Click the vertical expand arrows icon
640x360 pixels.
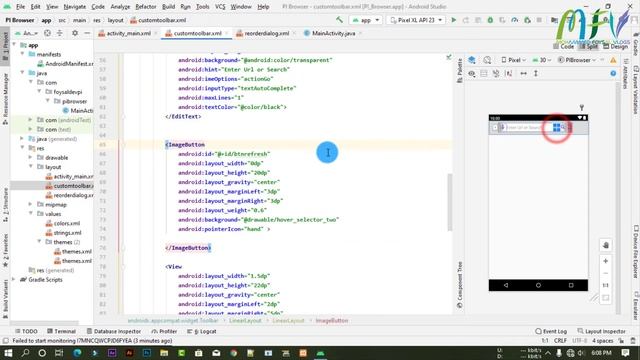coord(536,73)
